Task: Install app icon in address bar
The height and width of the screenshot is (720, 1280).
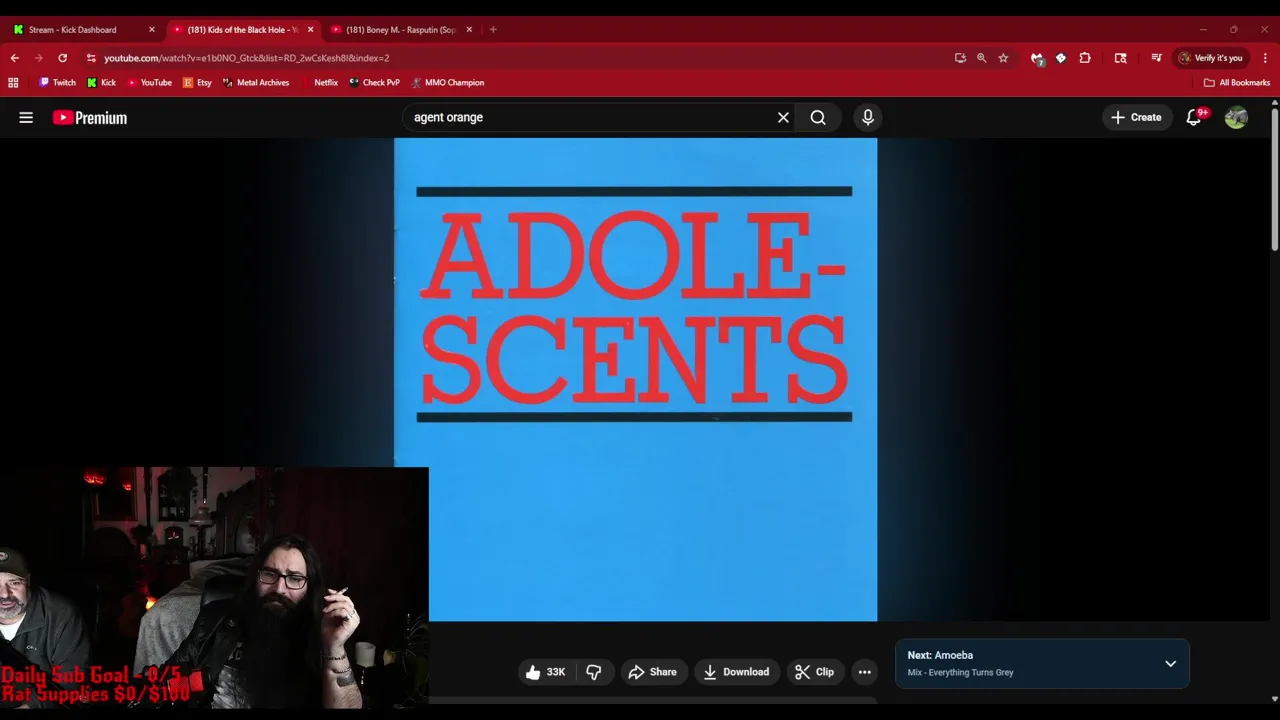Action: (960, 58)
